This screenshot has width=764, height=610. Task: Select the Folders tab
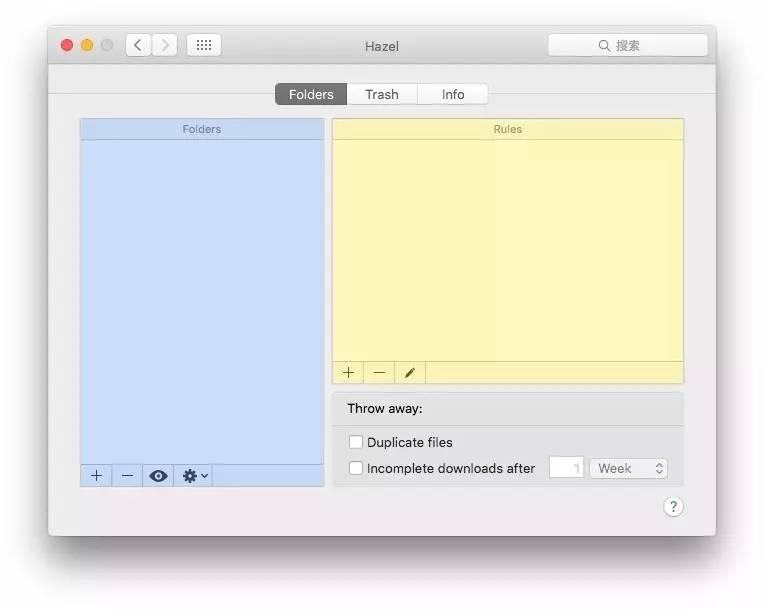311,94
